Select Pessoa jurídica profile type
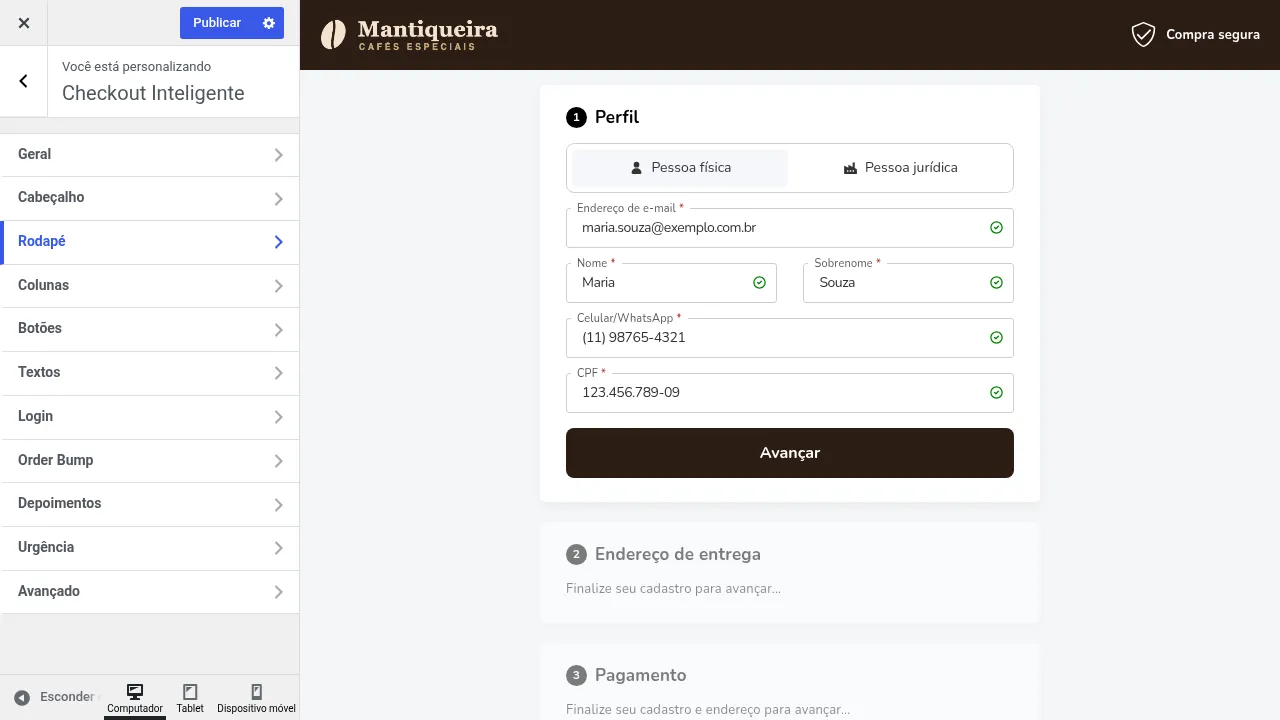Viewport: 1280px width, 720px height. [900, 168]
